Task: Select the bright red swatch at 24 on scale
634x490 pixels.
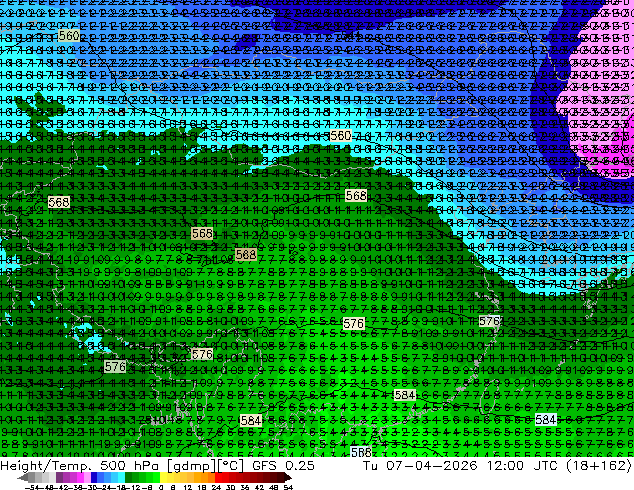Action: [x=219, y=478]
